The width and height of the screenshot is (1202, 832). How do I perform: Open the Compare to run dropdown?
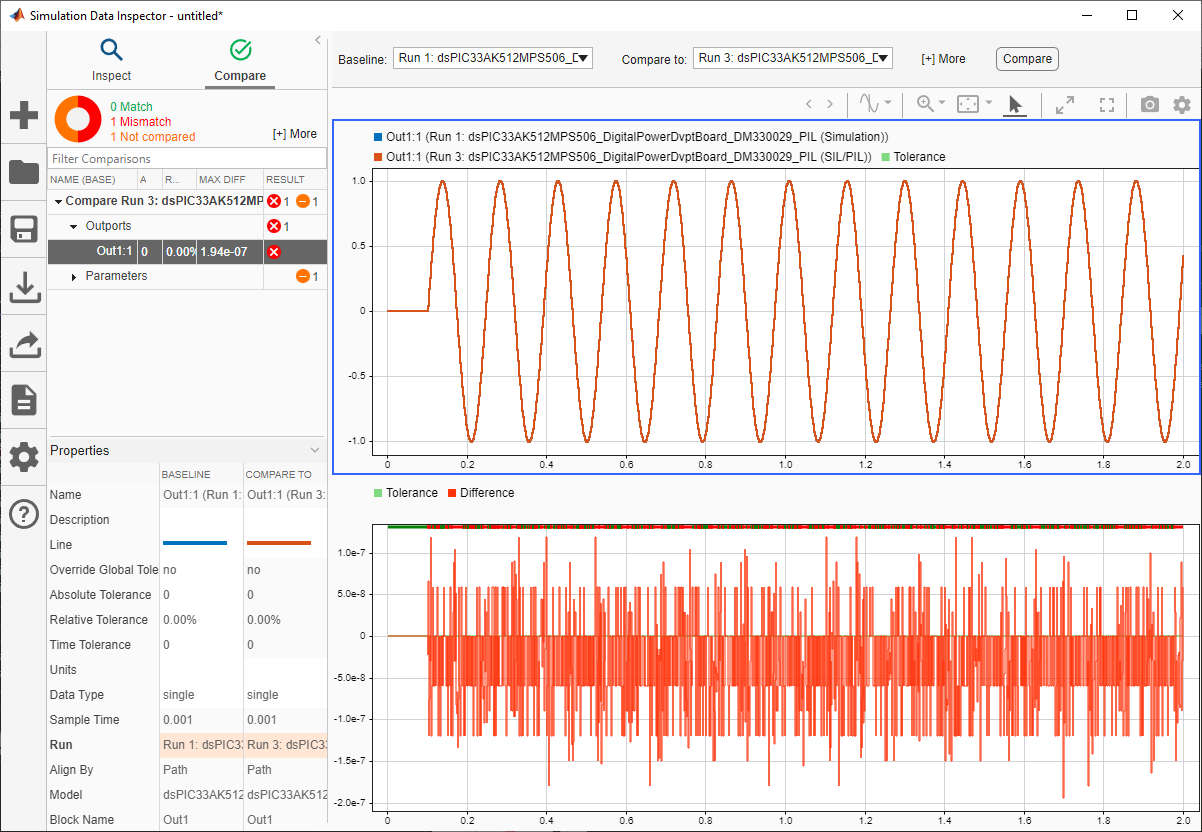point(792,58)
